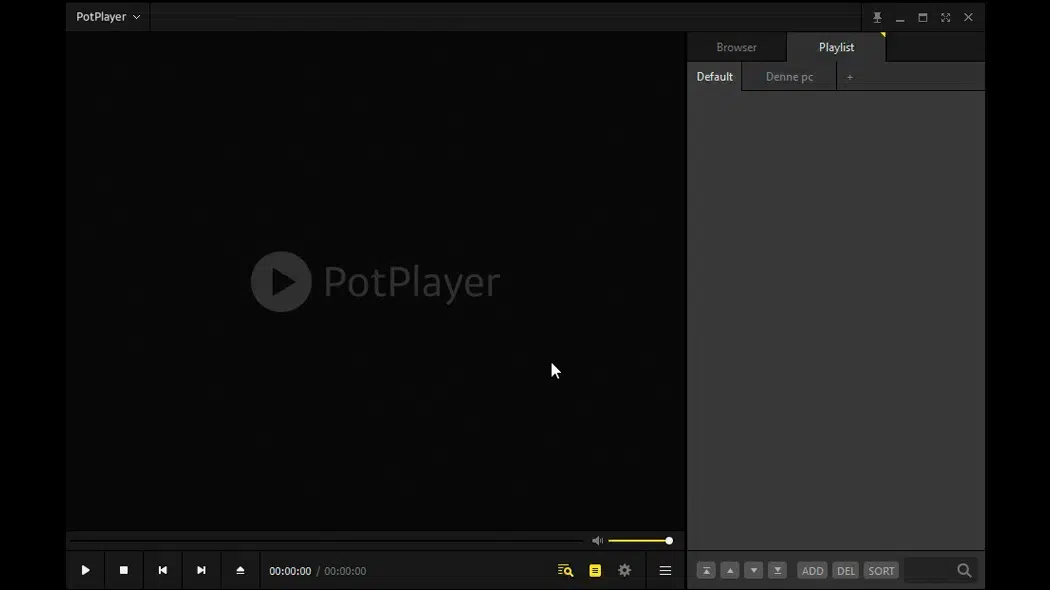Select the Playlist tab

click(836, 47)
